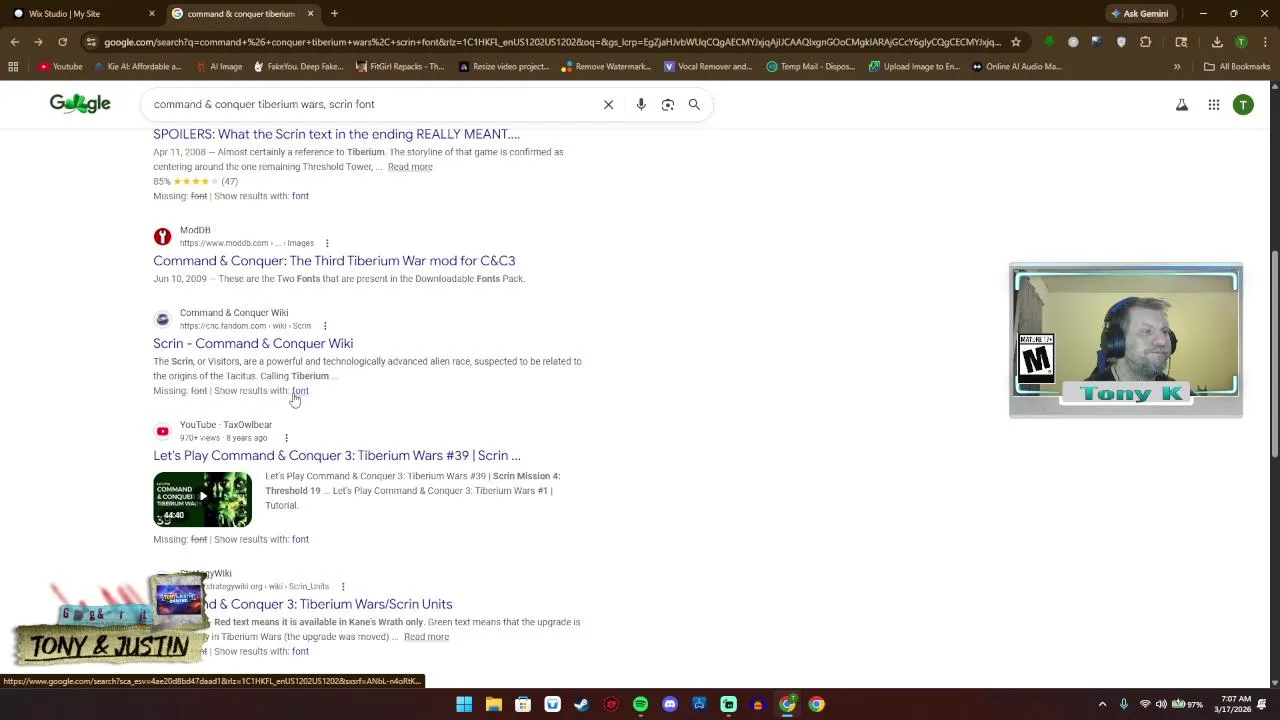Viewport: 1280px width, 720px height.
Task: Open Vocal Remover bookmark
Action: 708,67
